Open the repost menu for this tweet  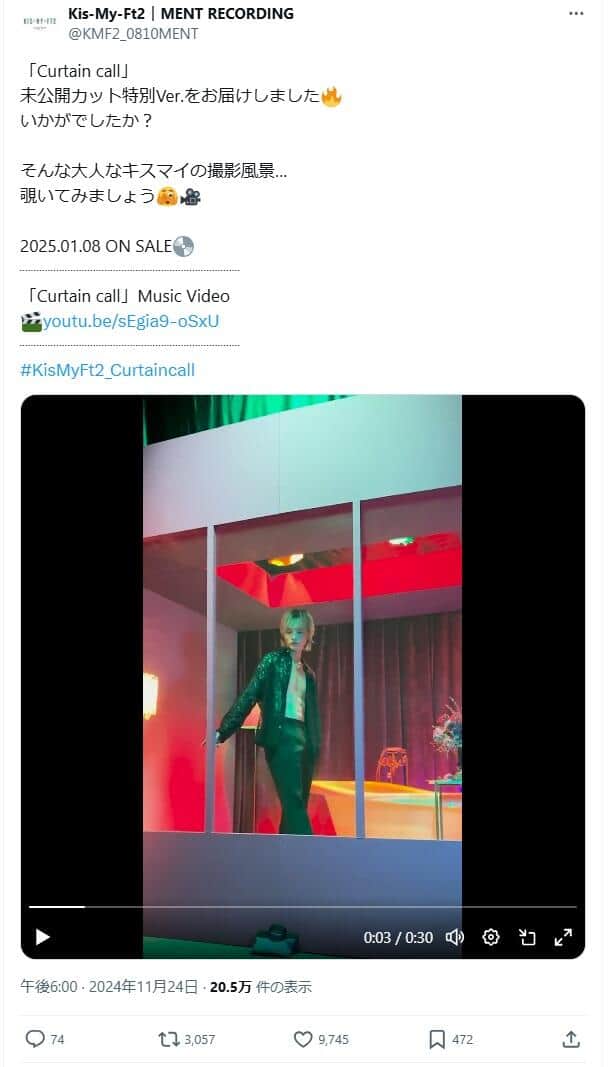click(x=169, y=1039)
